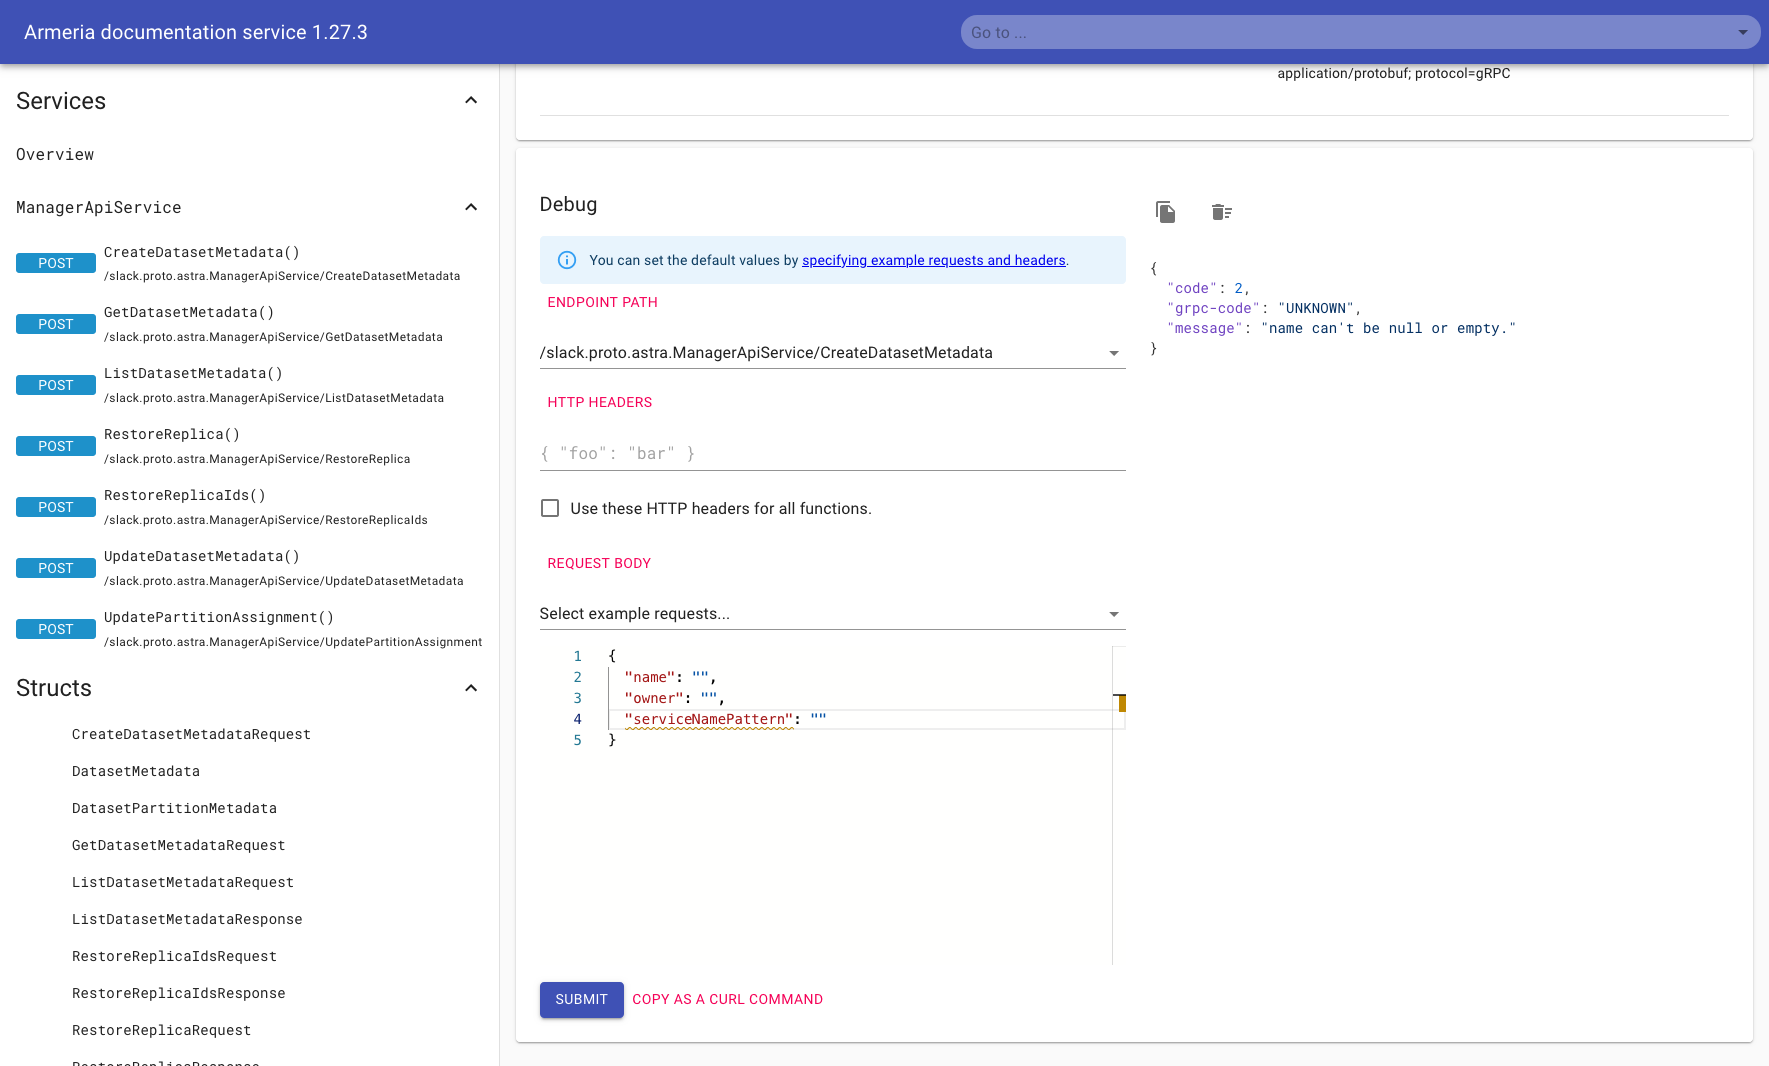Click the serviceNamePattern line in editor
This screenshot has height=1066, width=1769.
[725, 719]
